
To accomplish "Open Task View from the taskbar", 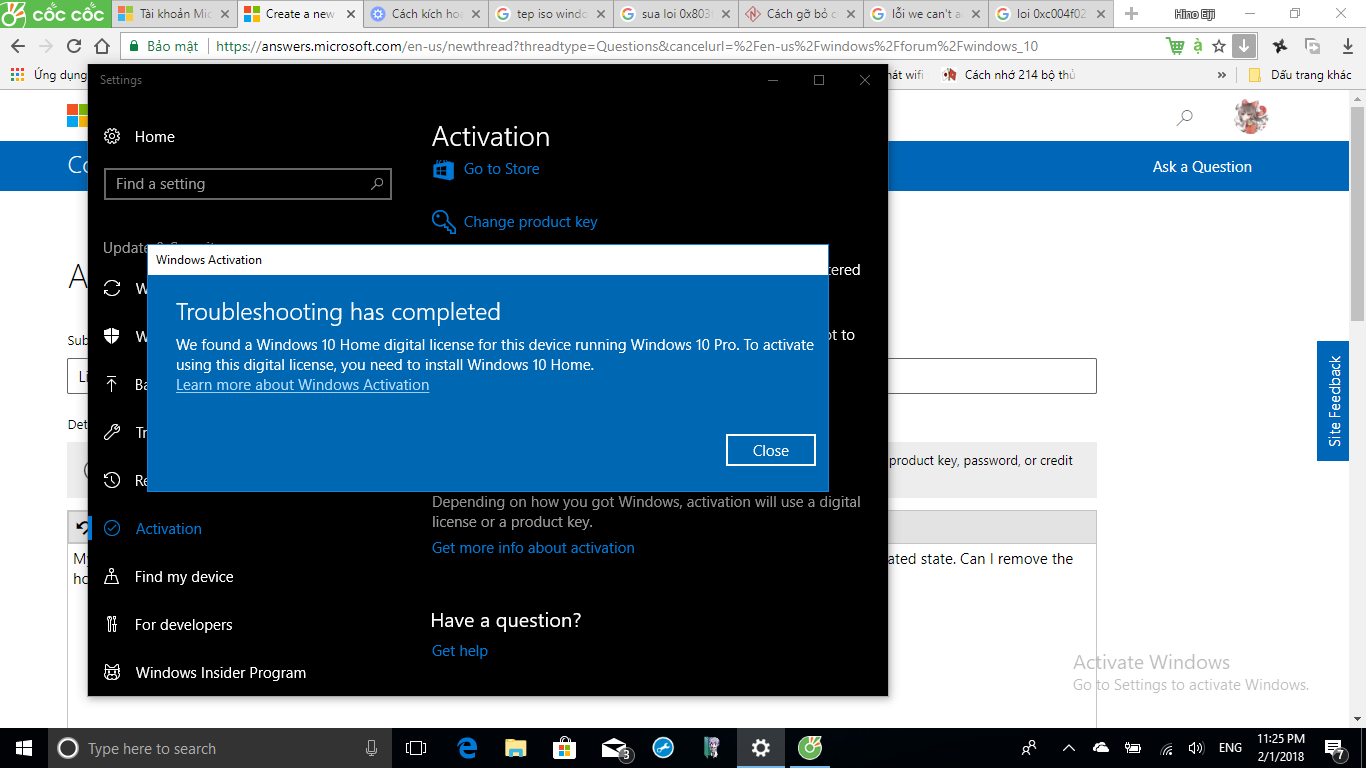I will 416,748.
